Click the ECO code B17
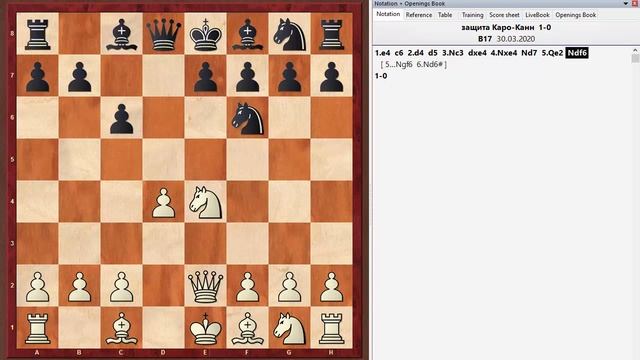Viewport: 640px width, 360px height. click(484, 39)
